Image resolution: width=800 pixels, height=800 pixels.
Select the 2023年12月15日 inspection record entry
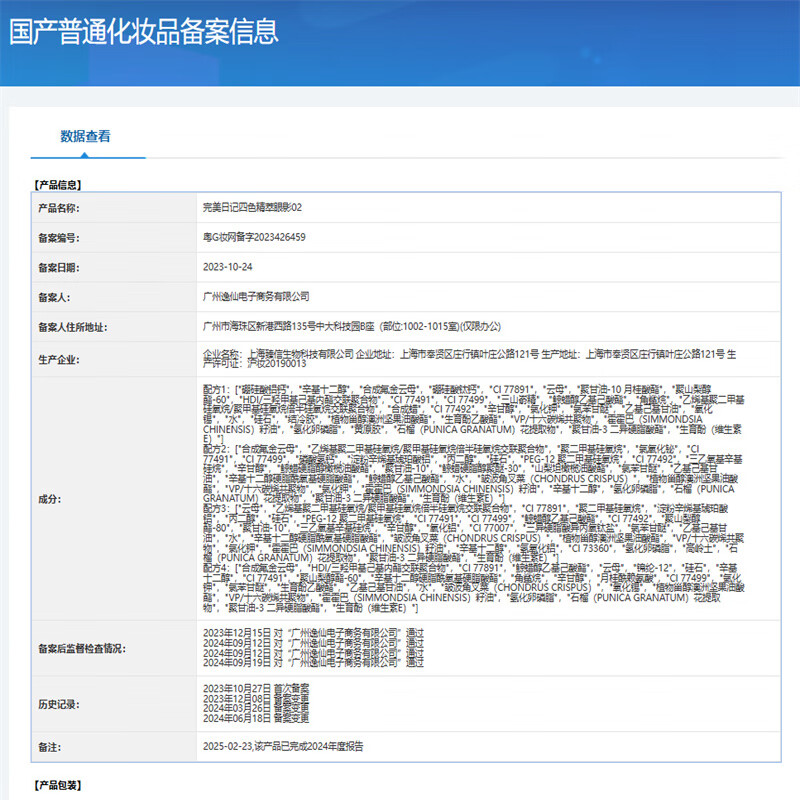pos(313,633)
